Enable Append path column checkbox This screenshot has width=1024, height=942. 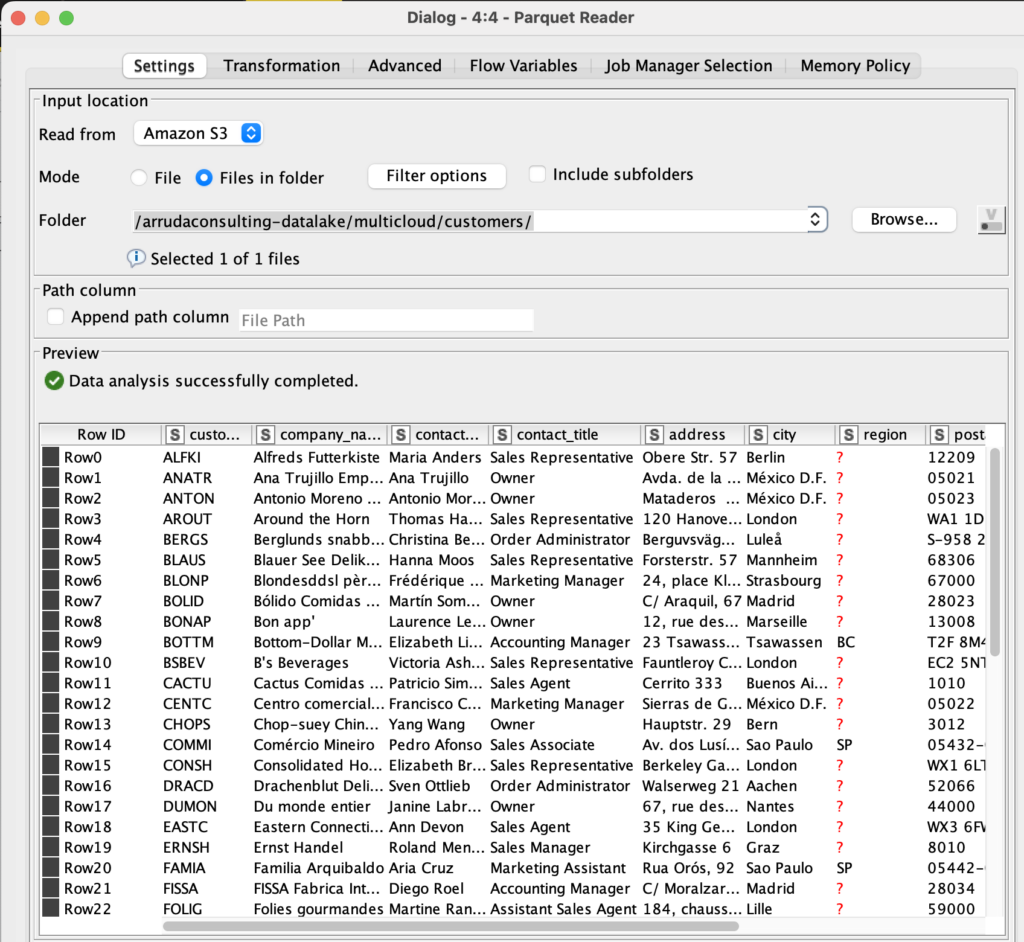coord(56,317)
